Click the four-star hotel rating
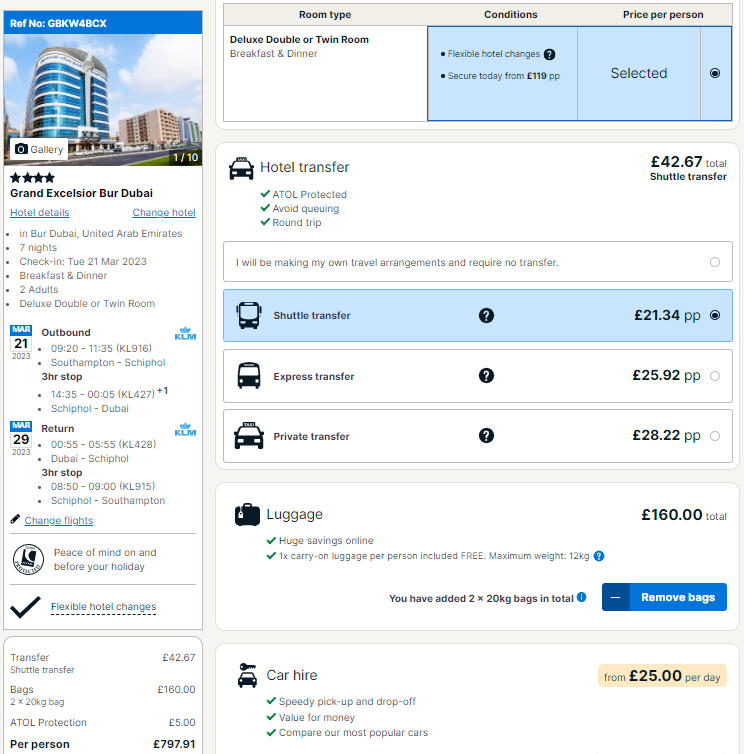 pos(33,178)
